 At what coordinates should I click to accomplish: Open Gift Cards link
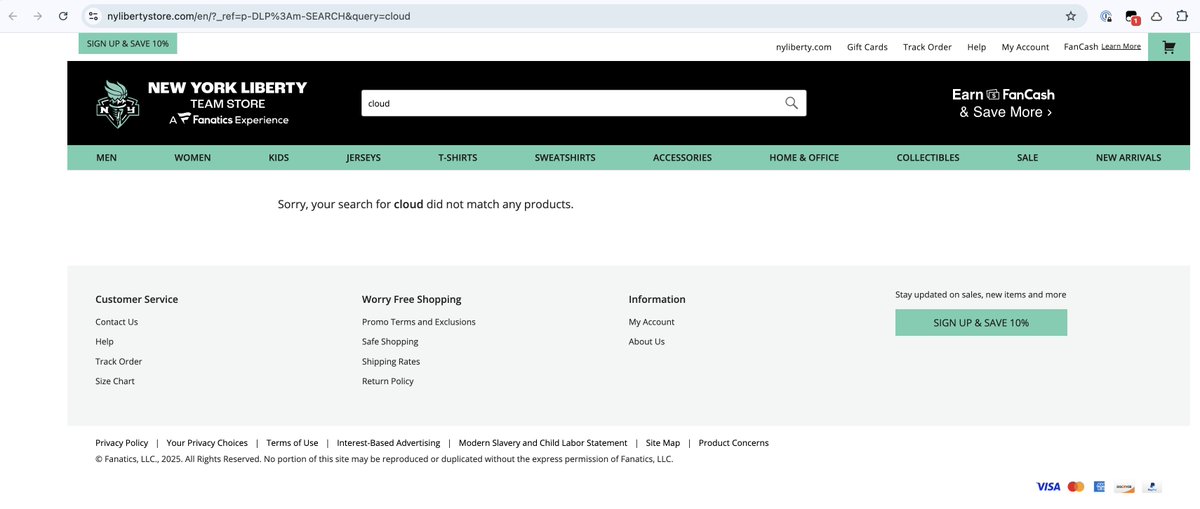point(867,47)
